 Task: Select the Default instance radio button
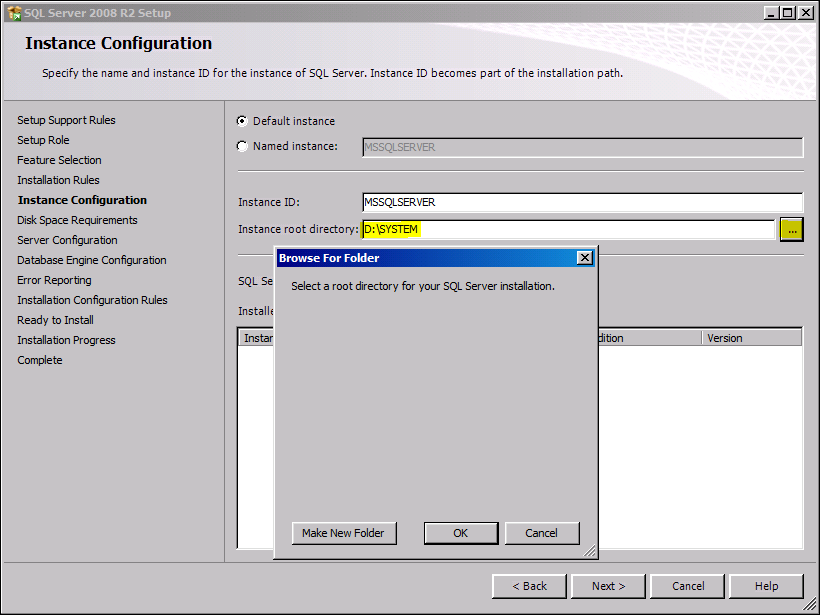pyautogui.click(x=242, y=121)
